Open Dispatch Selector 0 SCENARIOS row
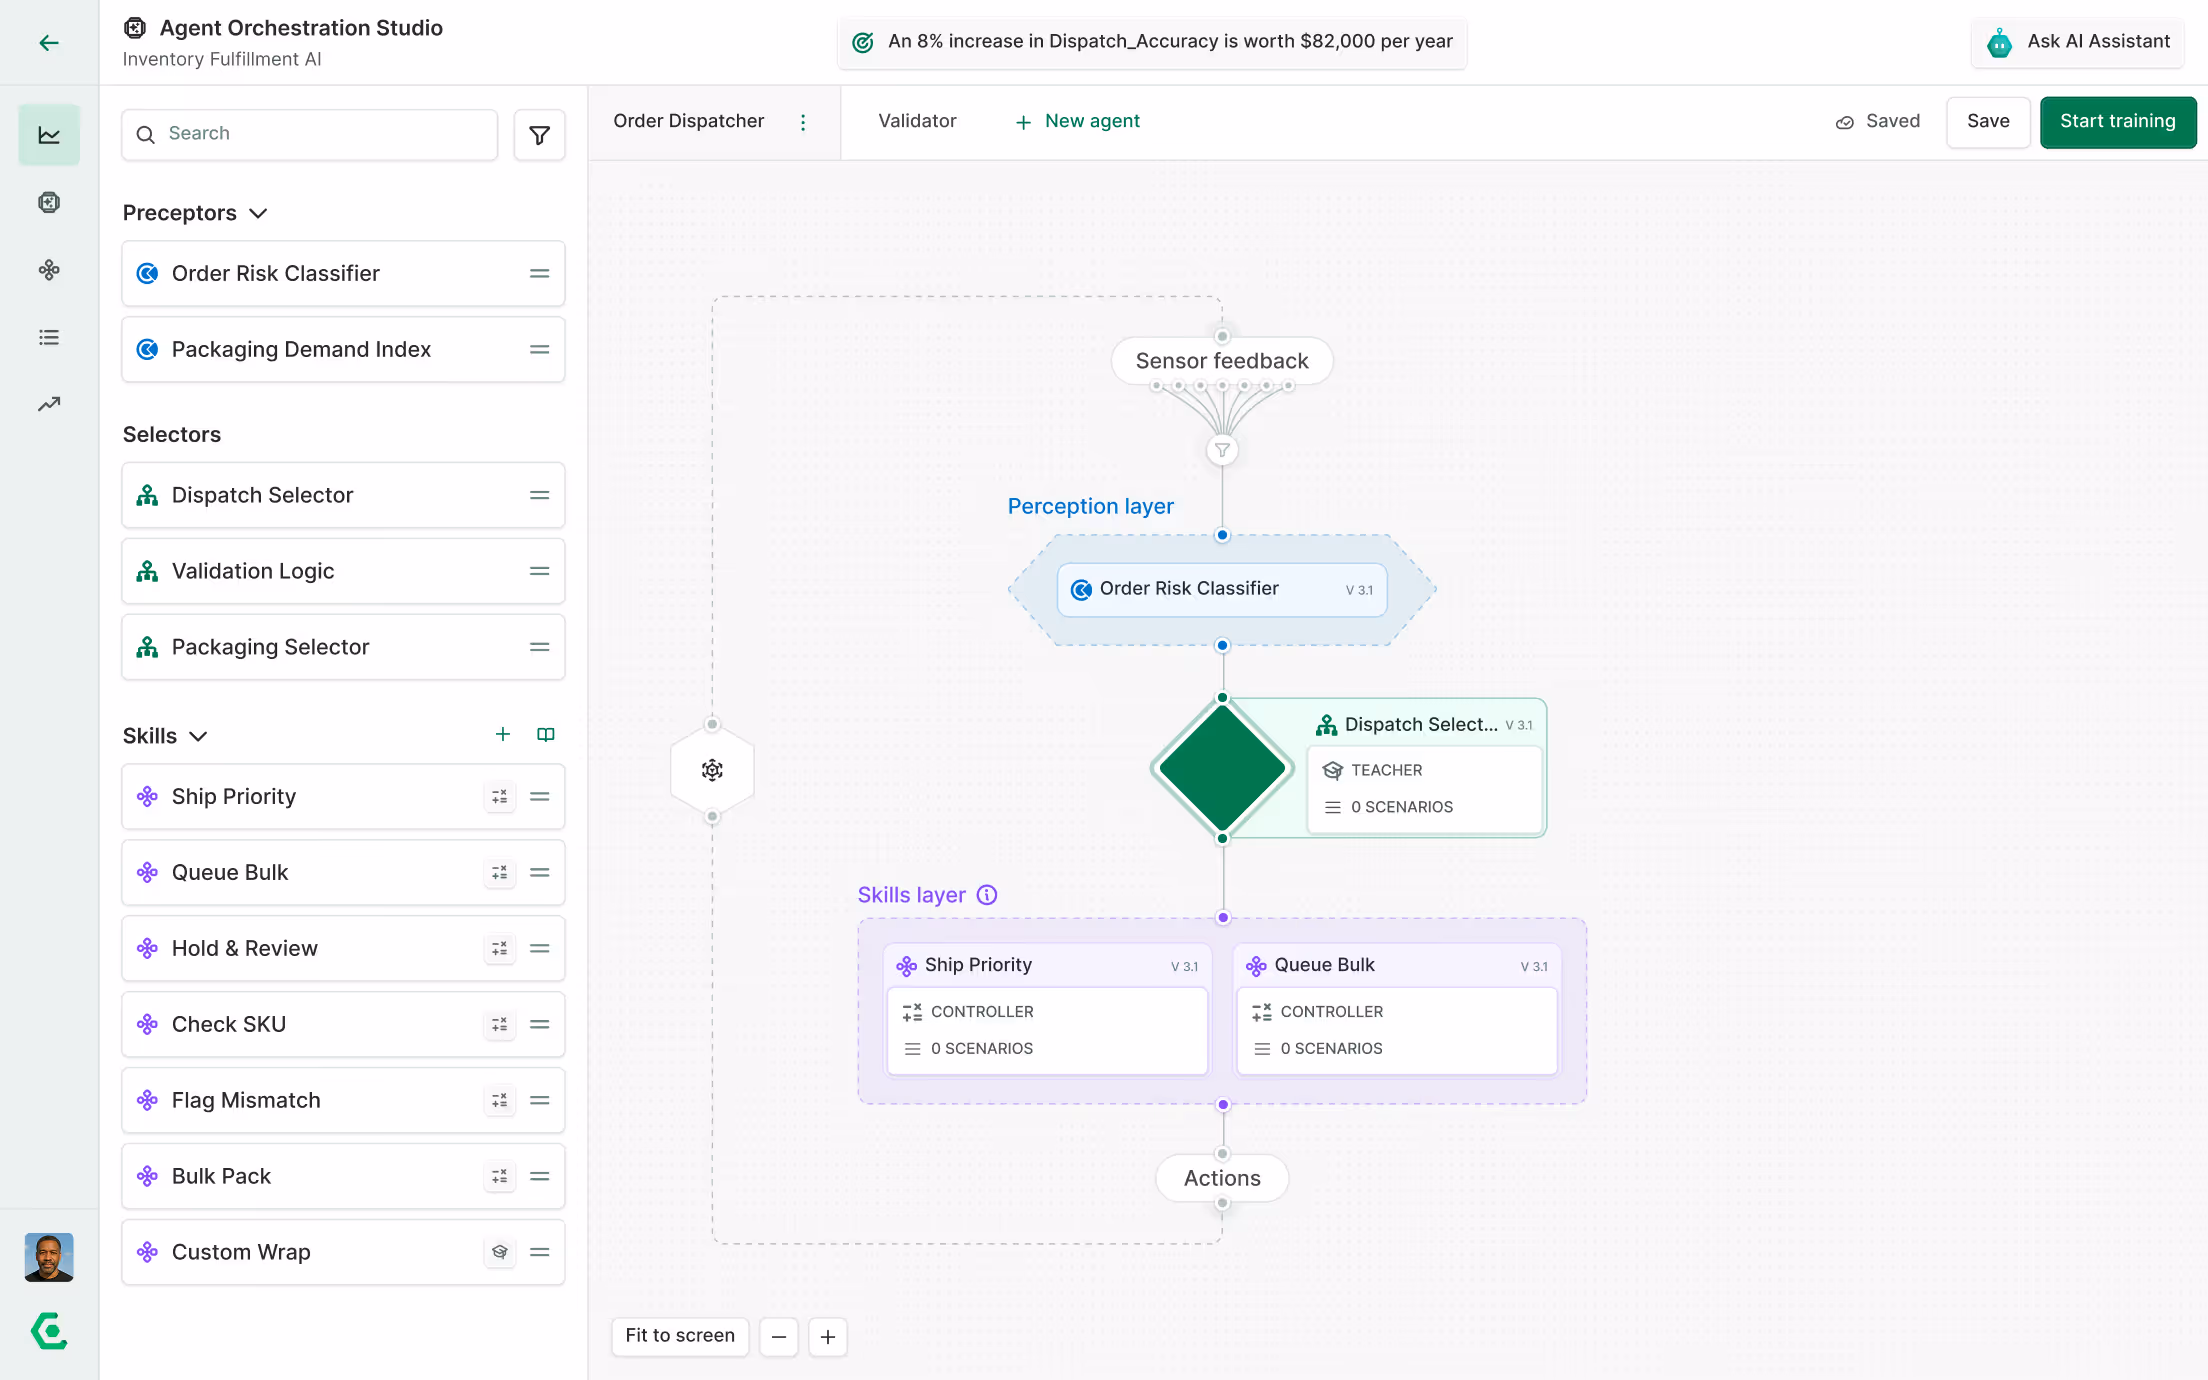The width and height of the screenshot is (2208, 1380). pyautogui.click(x=1424, y=807)
